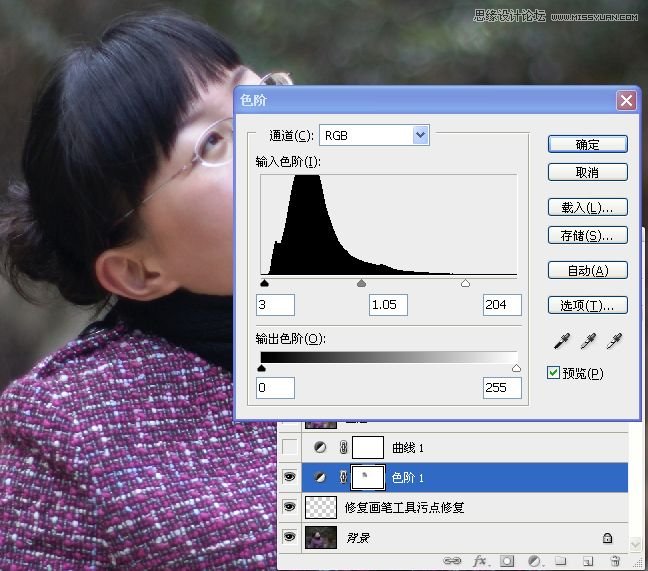The width and height of the screenshot is (648, 571).
Task: Toggle the 预览(P) checkbox
Action: (x=553, y=373)
